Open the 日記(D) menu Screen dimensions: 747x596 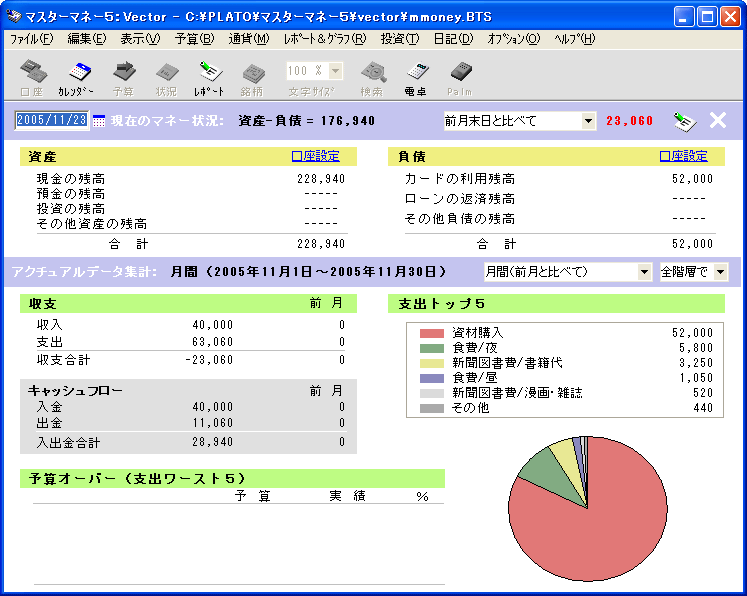coord(453,39)
